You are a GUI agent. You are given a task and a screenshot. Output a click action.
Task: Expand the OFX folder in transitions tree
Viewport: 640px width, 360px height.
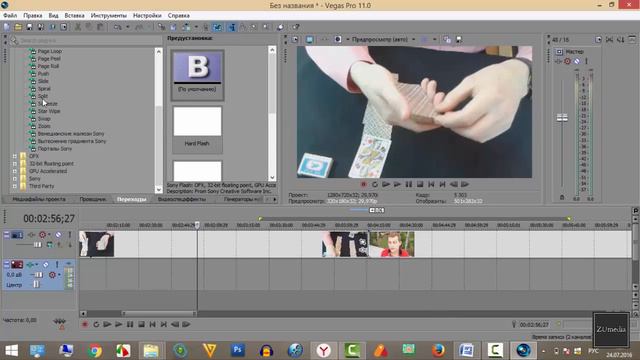point(15,156)
